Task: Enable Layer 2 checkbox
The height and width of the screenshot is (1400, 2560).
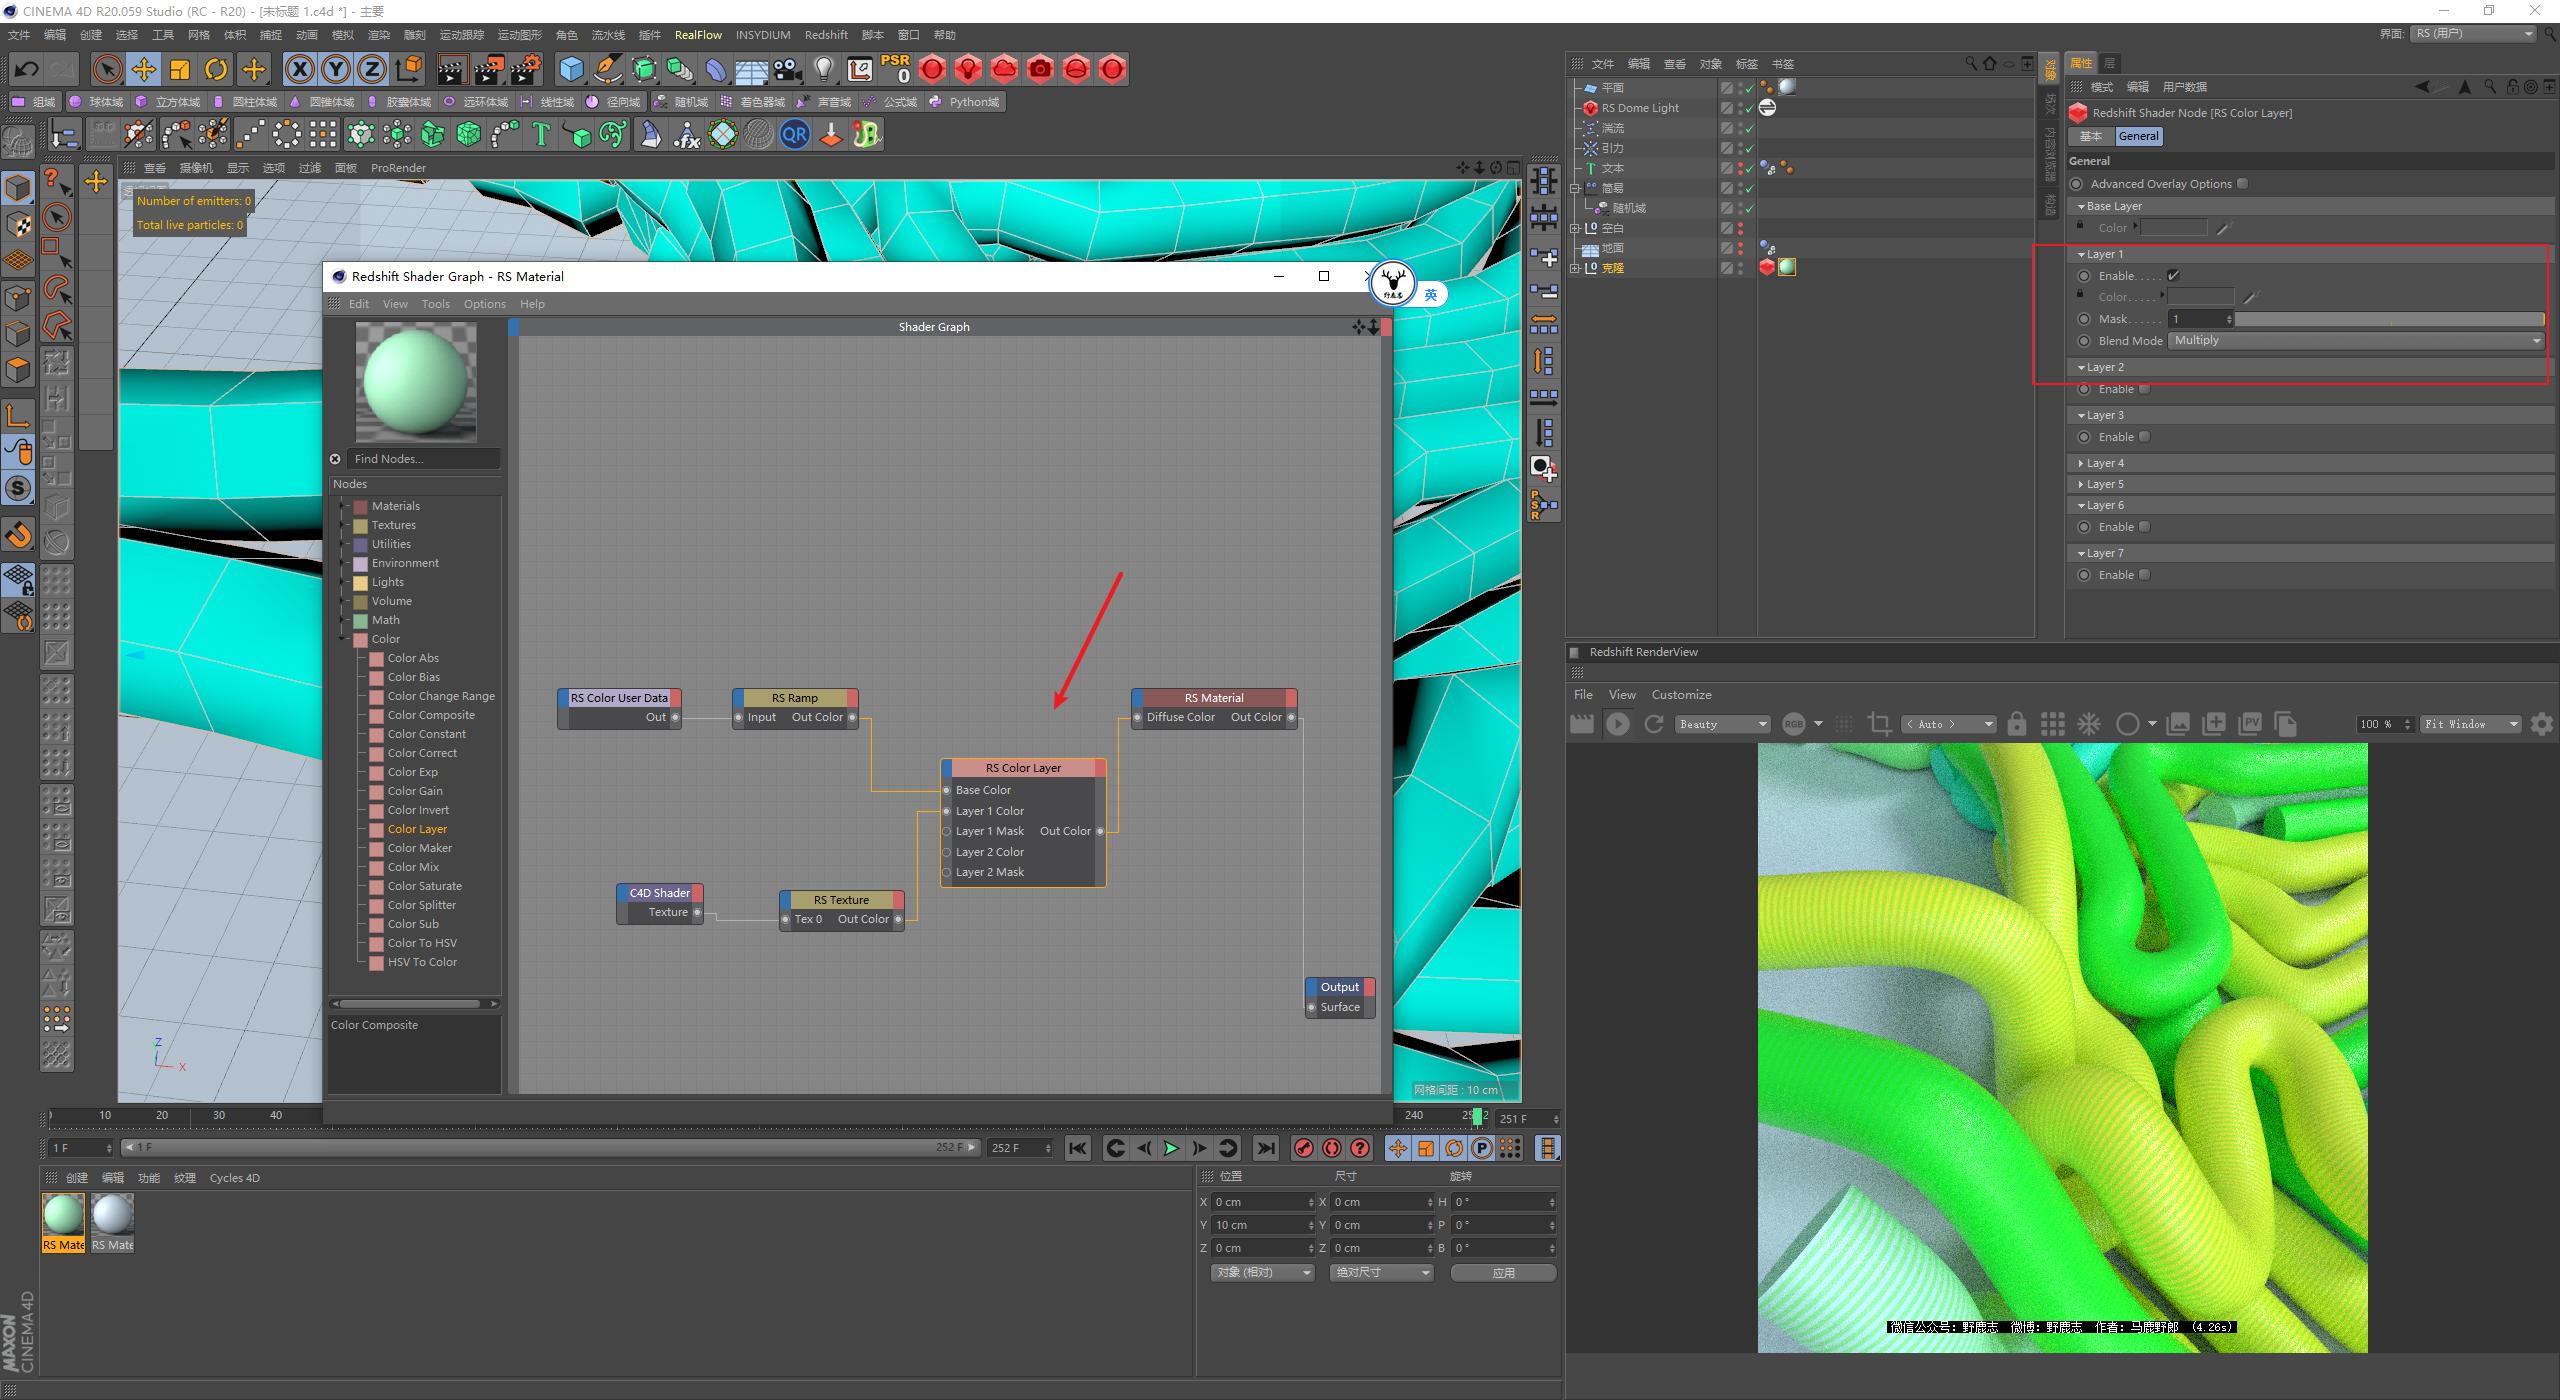Action: point(2144,388)
